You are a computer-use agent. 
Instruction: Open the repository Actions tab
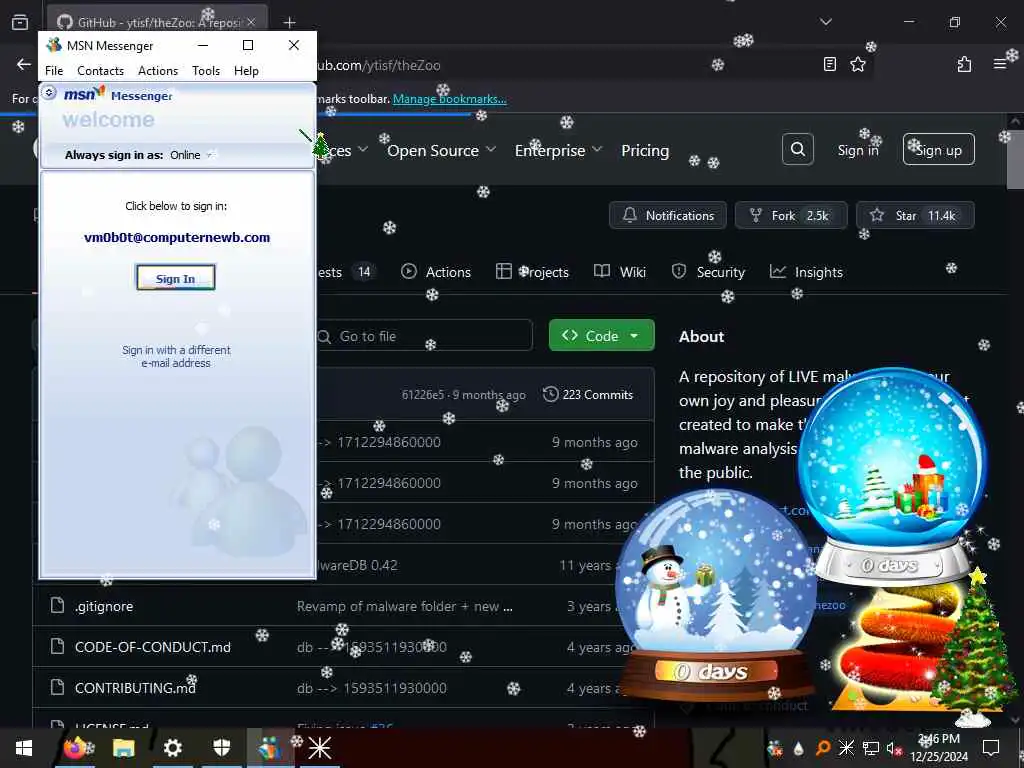tap(436, 272)
